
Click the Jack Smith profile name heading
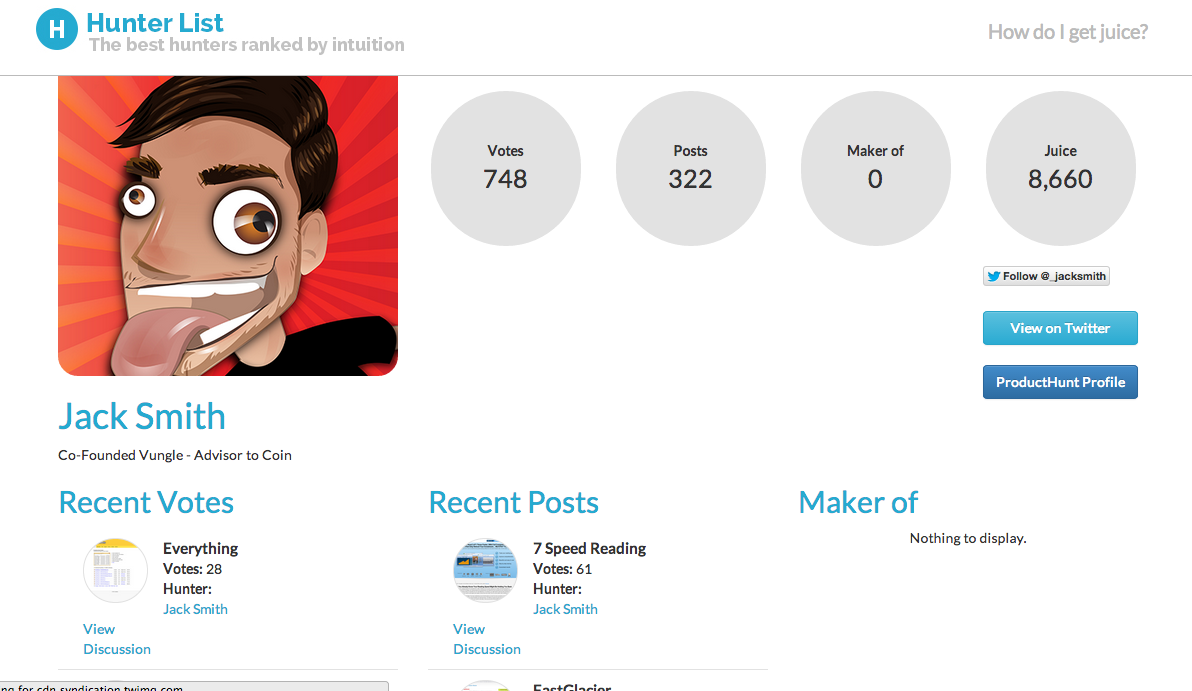pyautogui.click(x=142, y=417)
